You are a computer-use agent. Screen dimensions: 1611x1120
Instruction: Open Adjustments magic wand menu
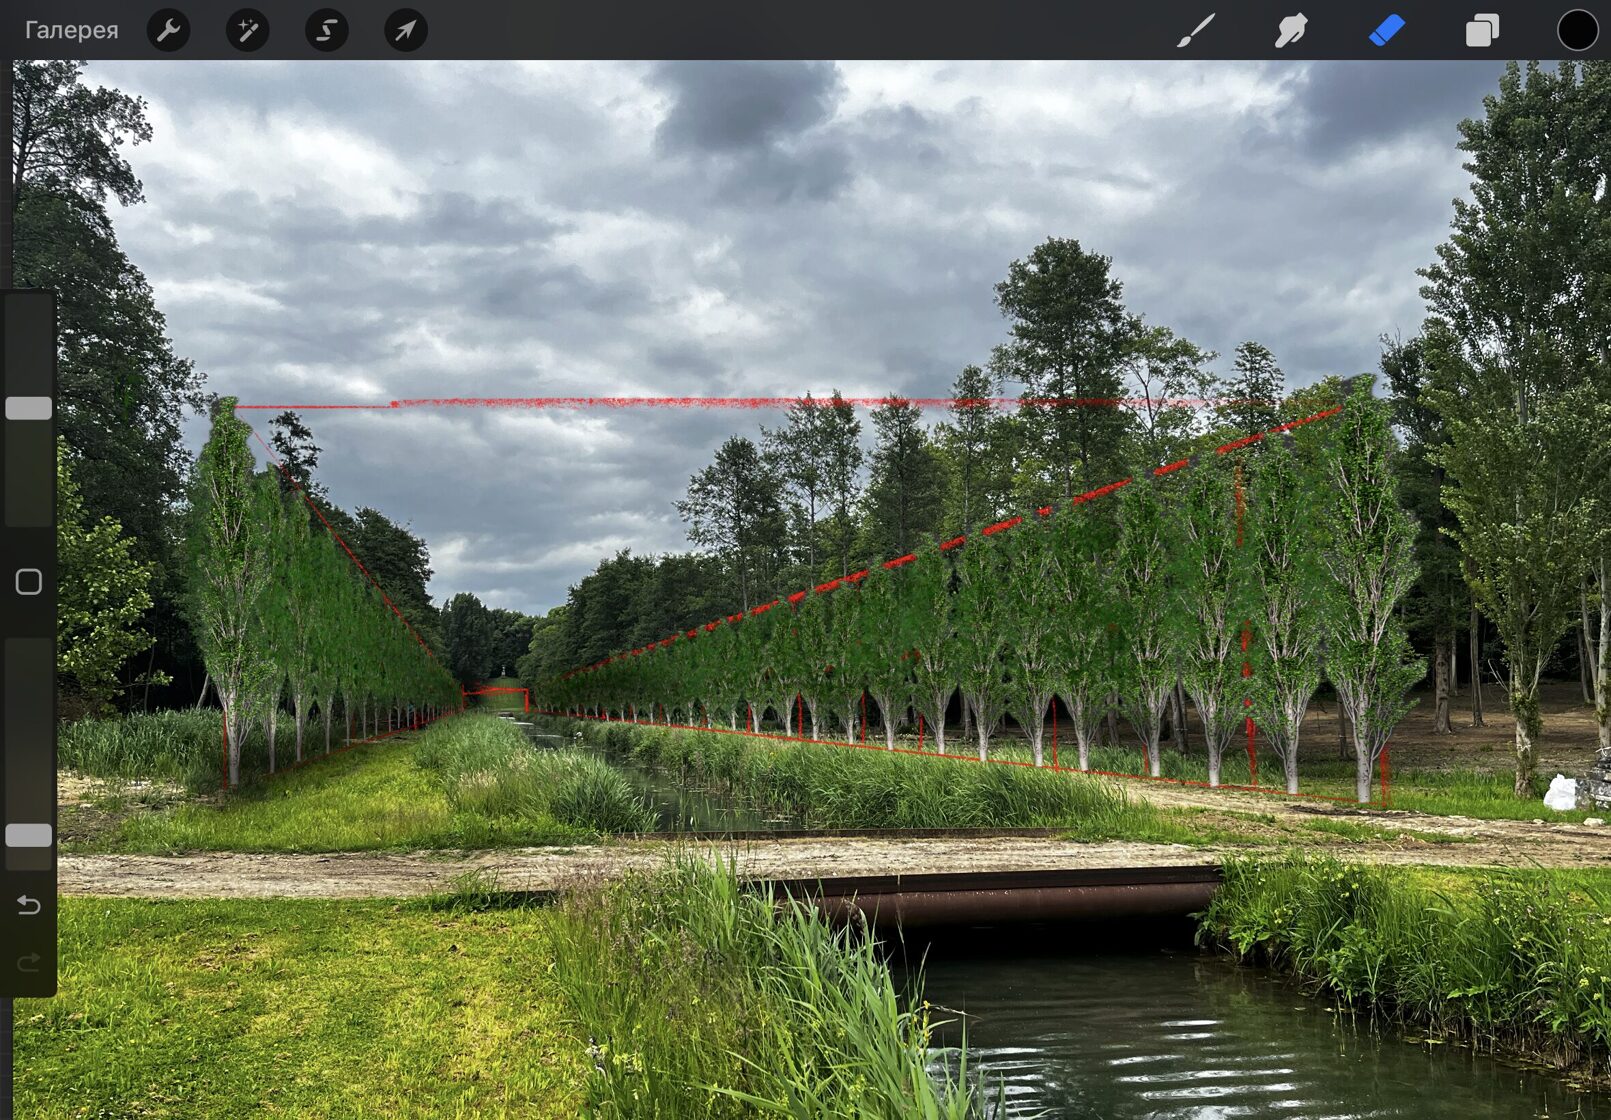(x=247, y=30)
